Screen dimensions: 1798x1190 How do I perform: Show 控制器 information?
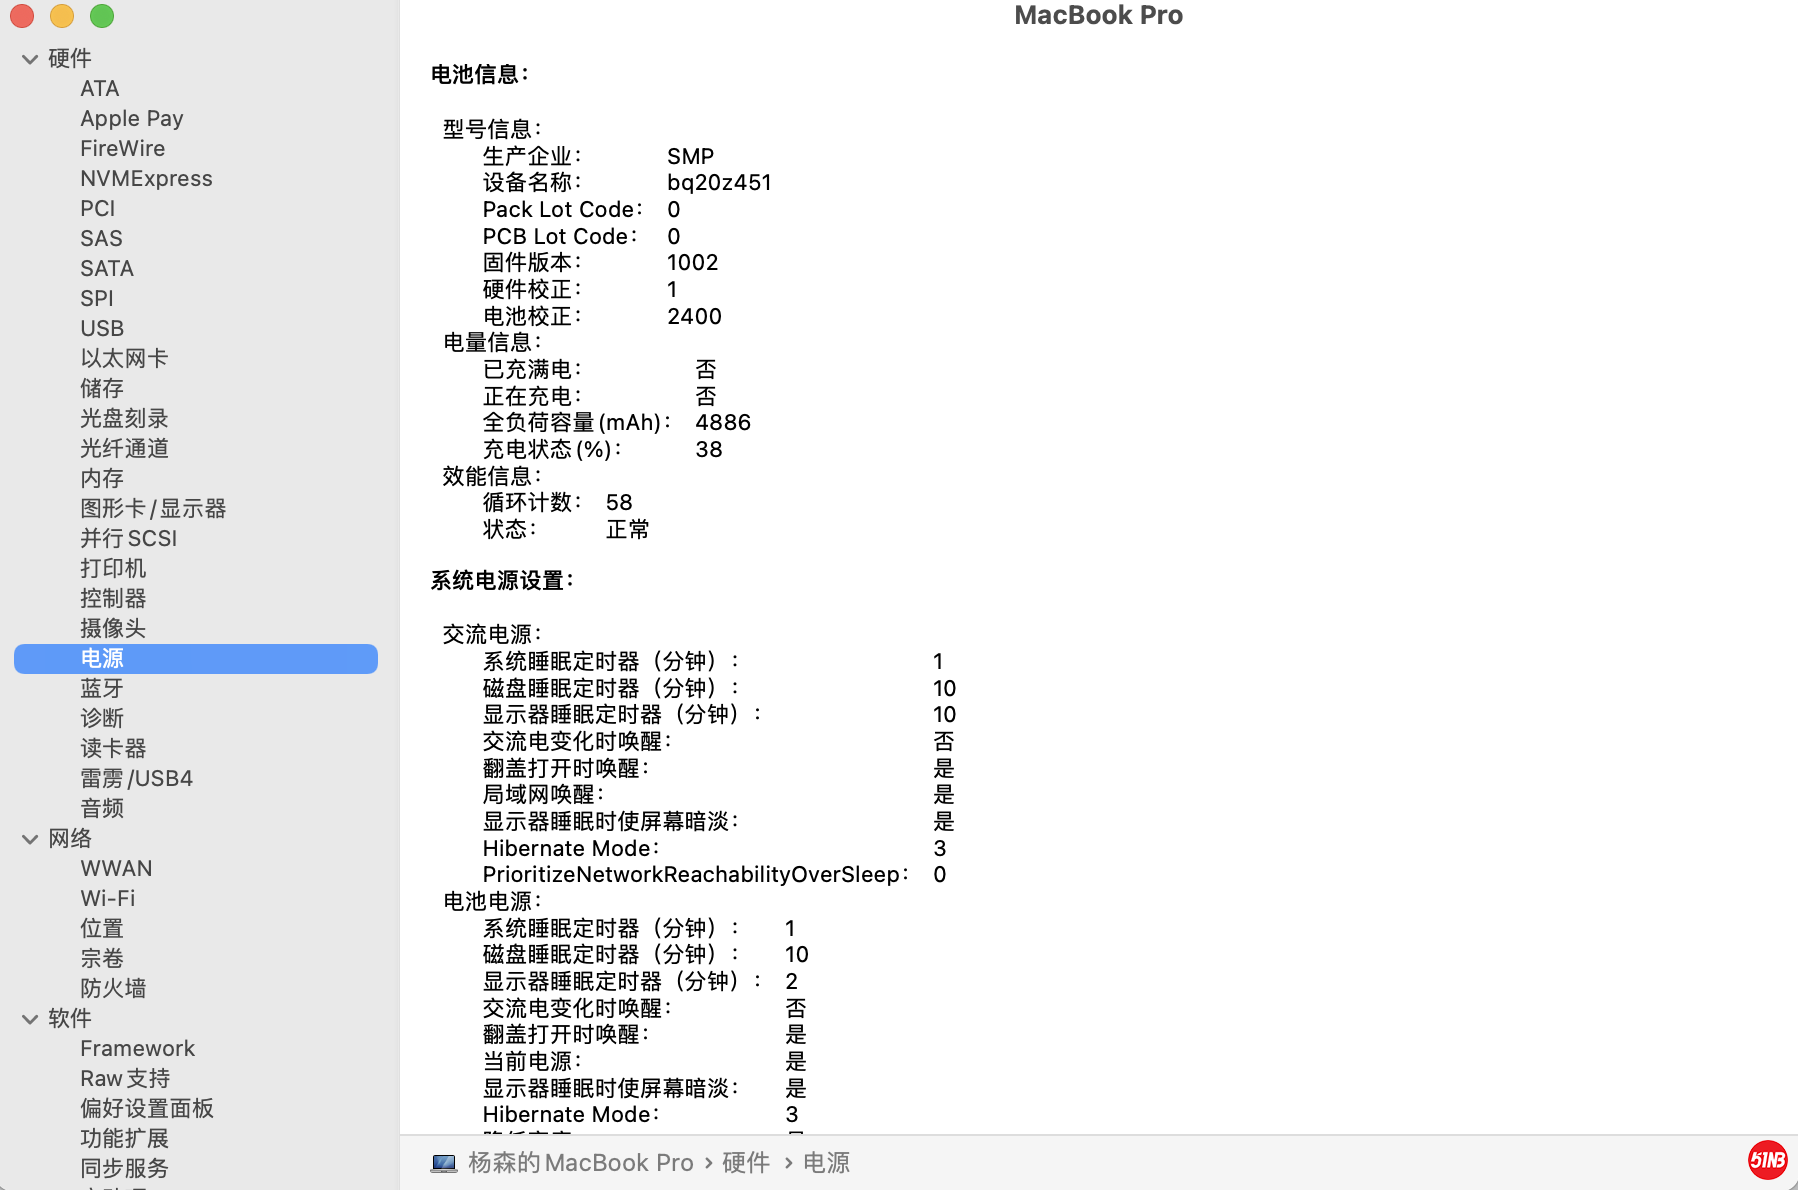point(113,599)
